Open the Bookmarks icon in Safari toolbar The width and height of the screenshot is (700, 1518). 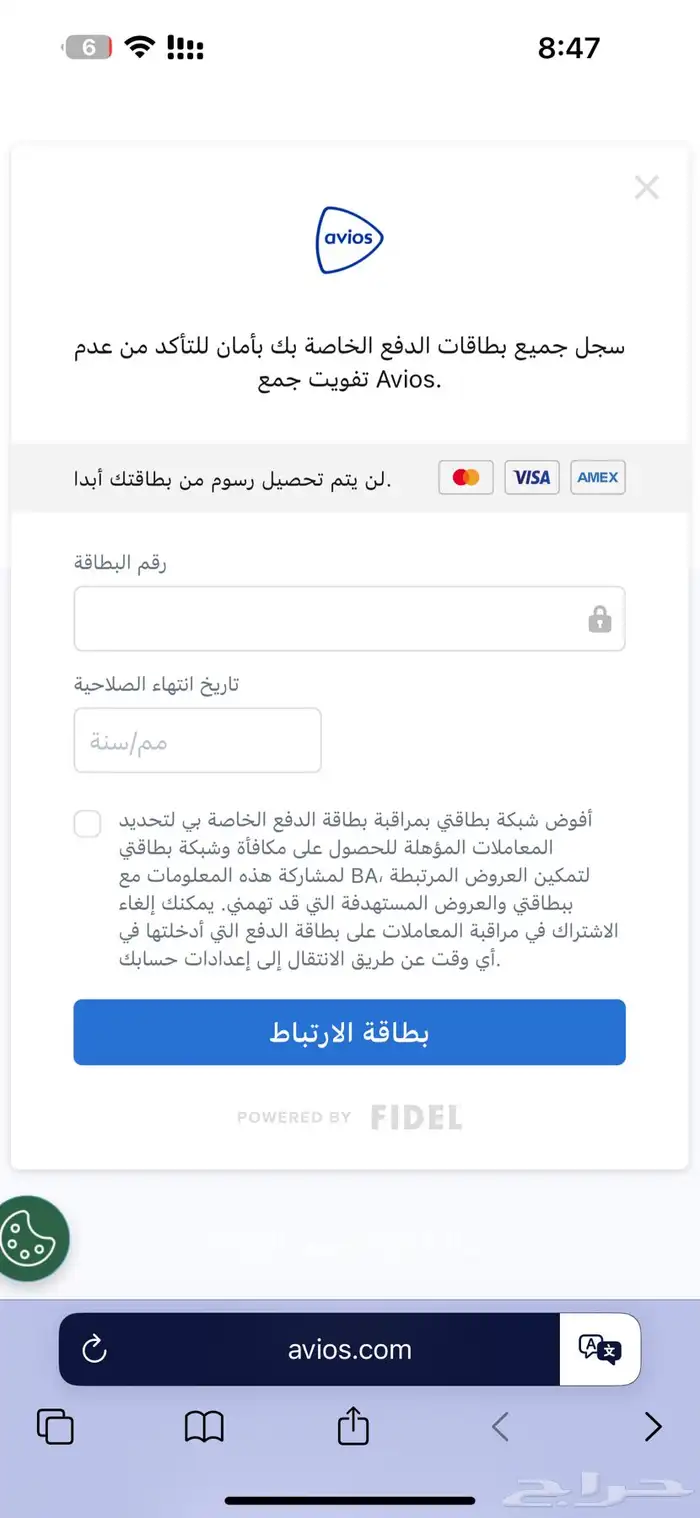point(204,1427)
